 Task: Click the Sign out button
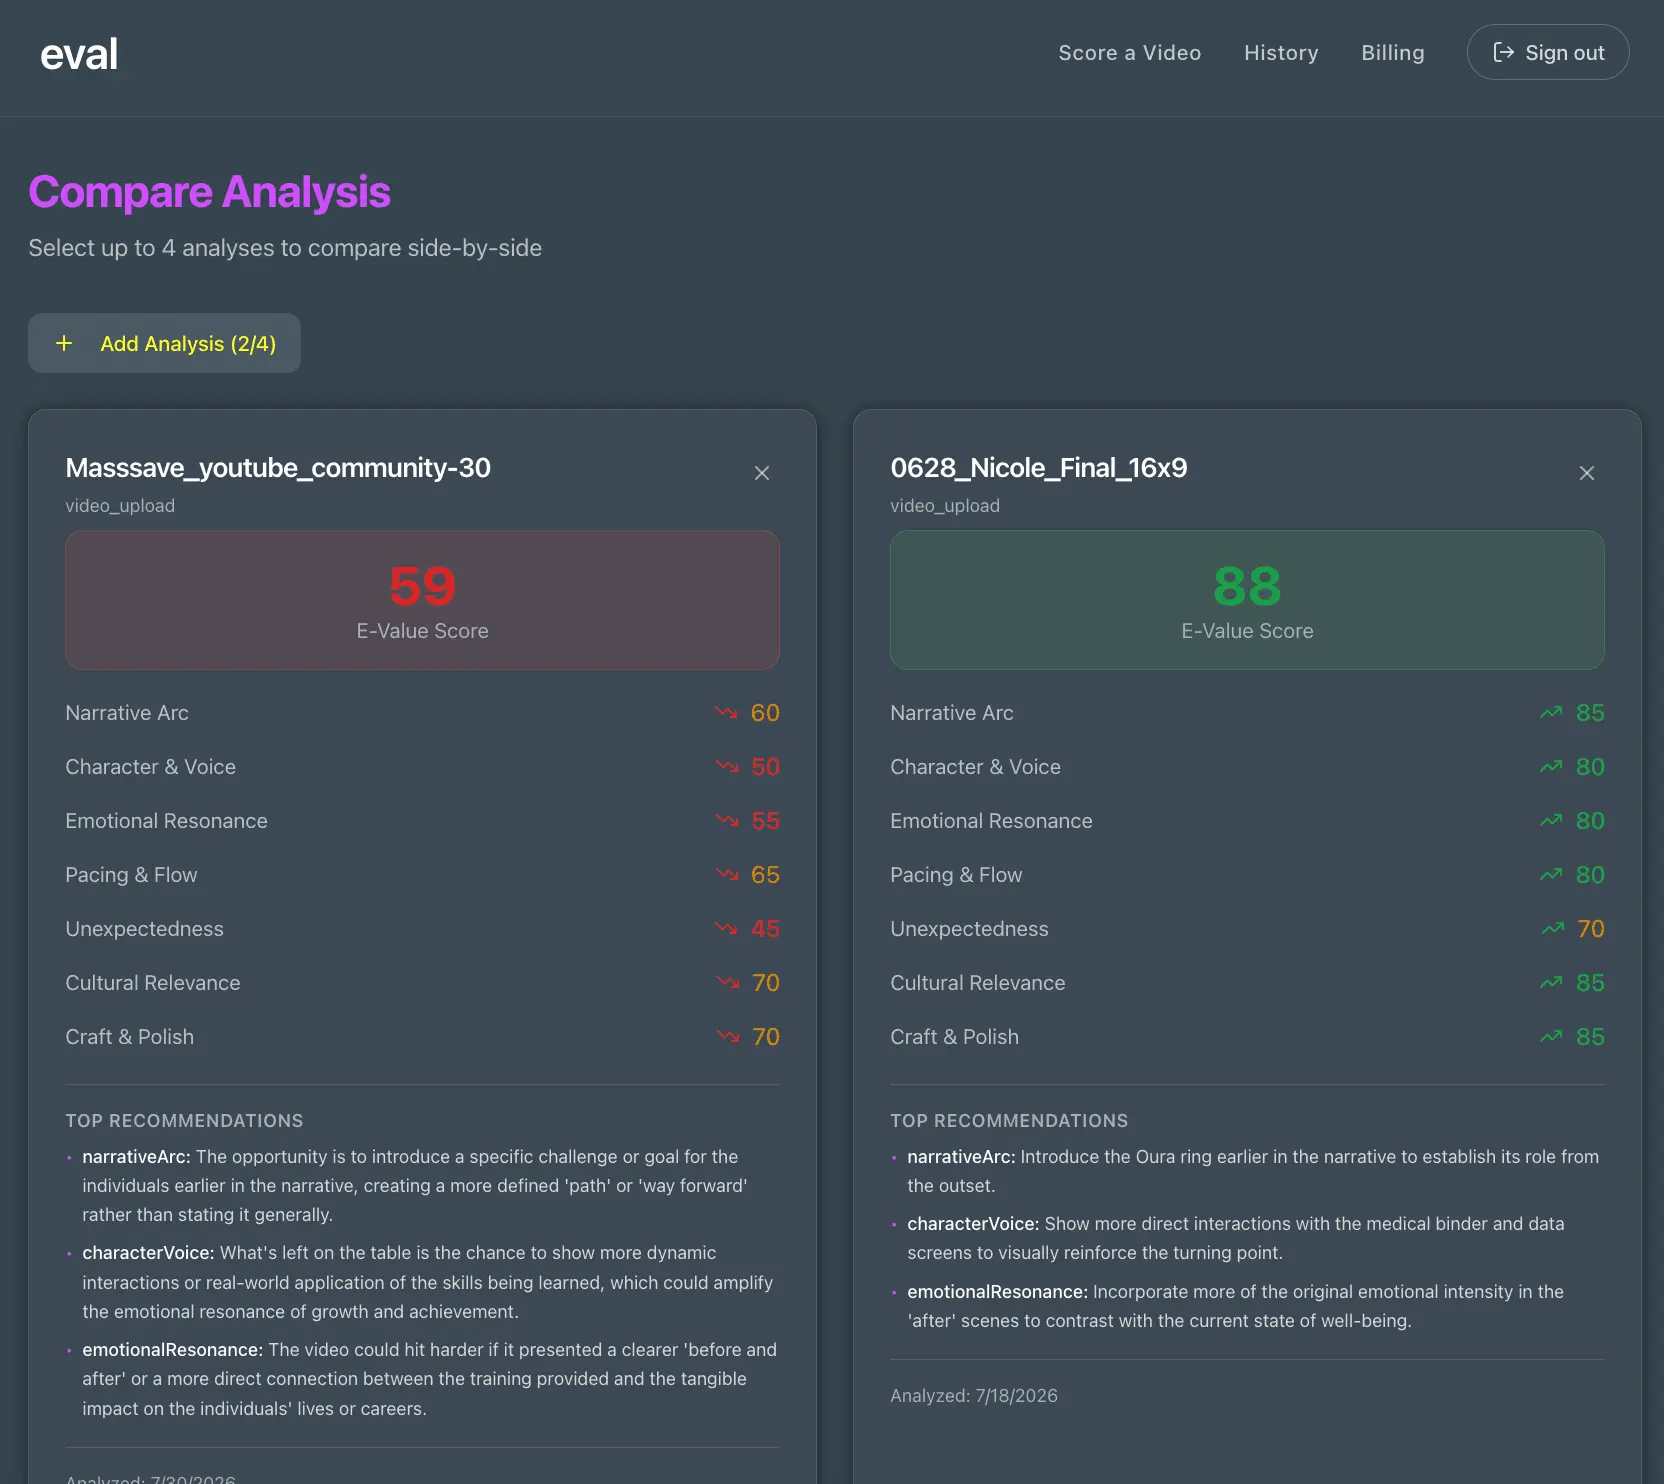pos(1548,52)
